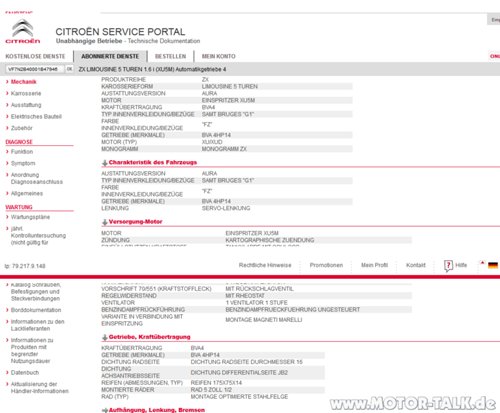Open the Hilfe question mark icon

448,266
